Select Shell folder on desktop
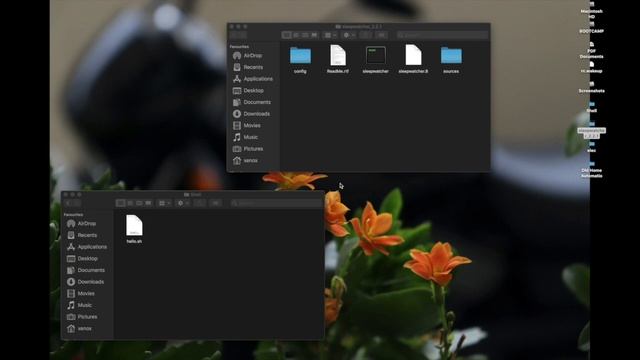This screenshot has width=640, height=360. coord(592,107)
